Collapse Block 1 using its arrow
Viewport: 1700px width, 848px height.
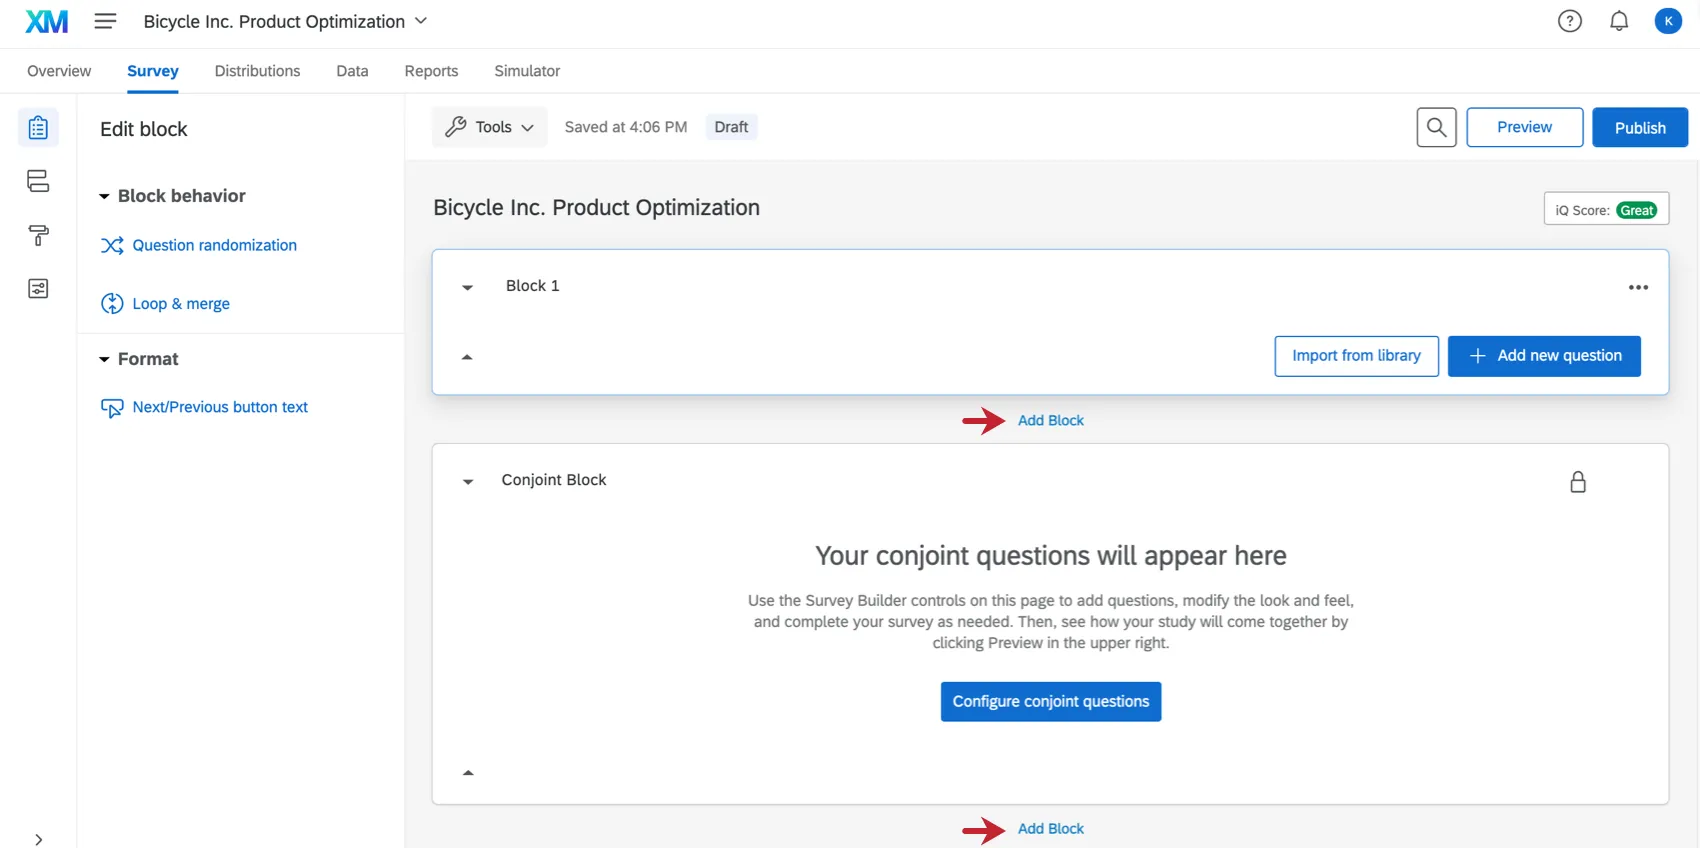[x=467, y=287]
